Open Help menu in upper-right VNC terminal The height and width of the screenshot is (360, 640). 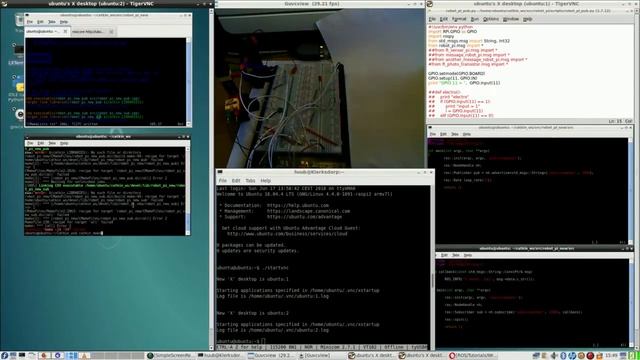tap(467, 134)
